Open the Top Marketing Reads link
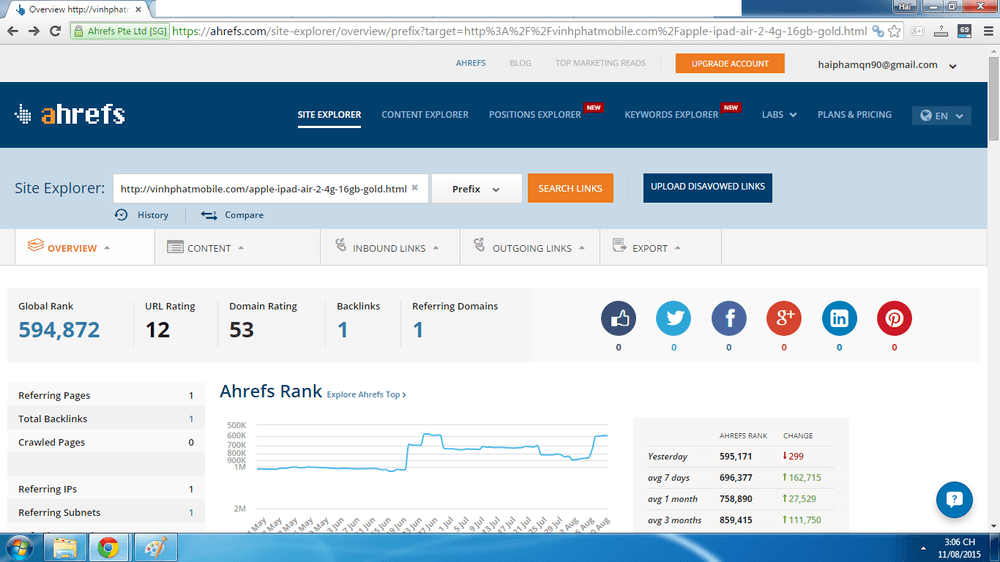 [x=600, y=63]
